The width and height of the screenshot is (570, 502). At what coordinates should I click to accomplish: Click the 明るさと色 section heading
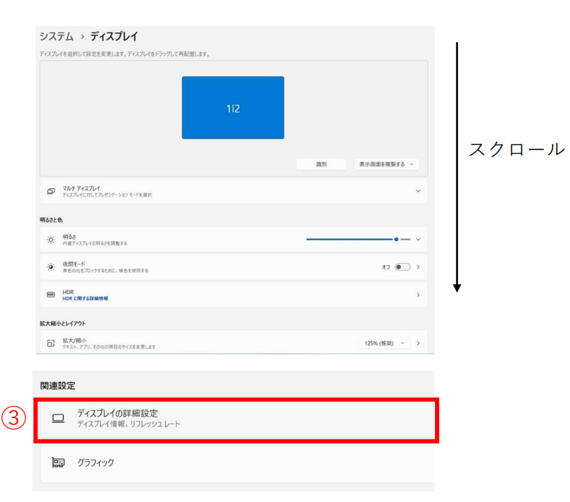point(51,220)
